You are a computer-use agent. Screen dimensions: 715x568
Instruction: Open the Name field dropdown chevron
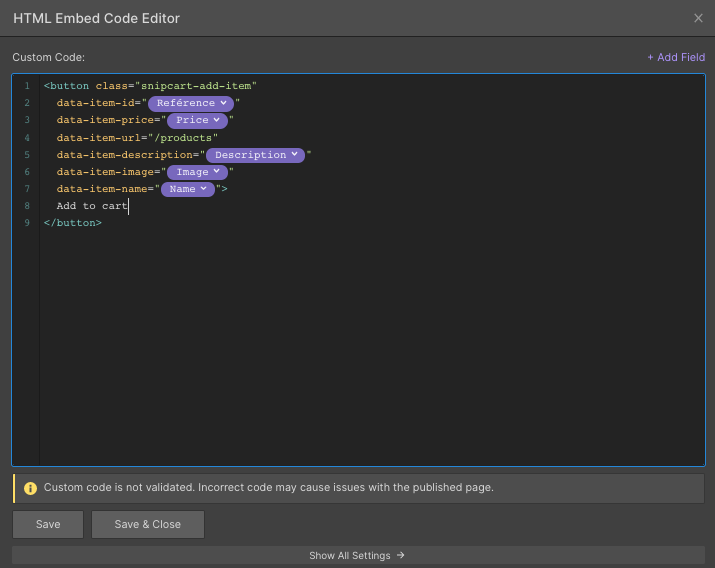203,189
